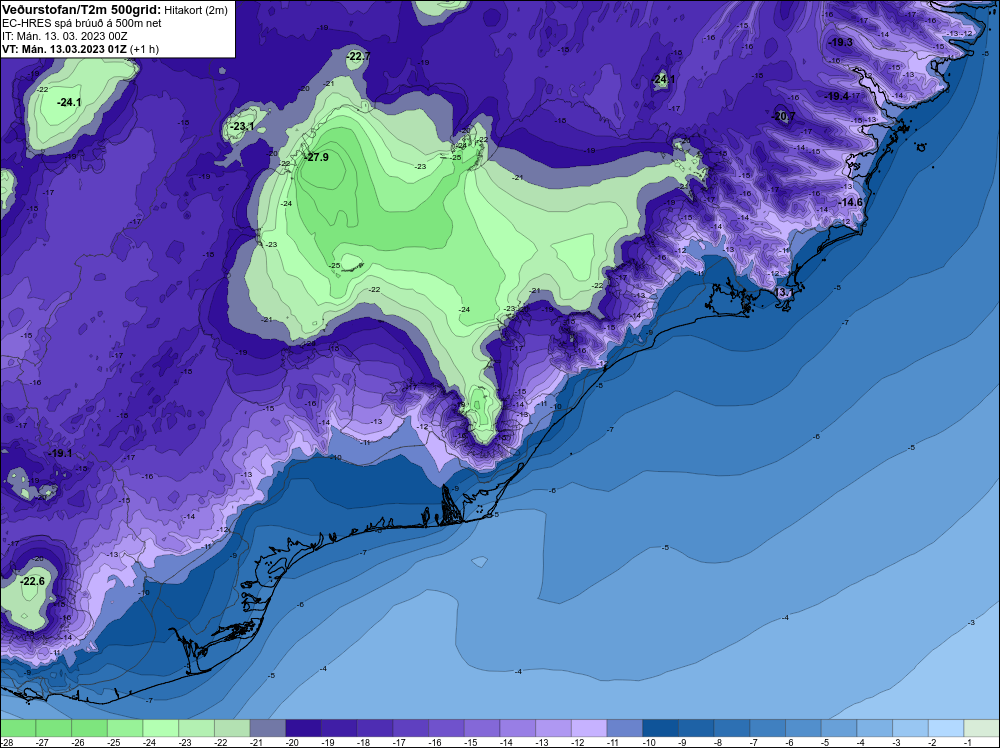Click the light green legend swatch between -24 and -23

point(161,728)
